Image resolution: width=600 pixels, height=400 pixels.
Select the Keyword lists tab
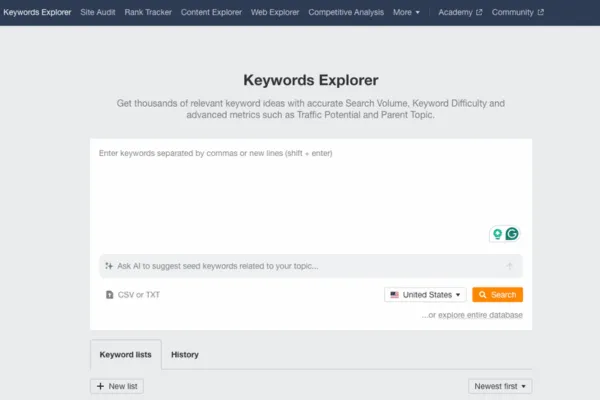(x=125, y=355)
